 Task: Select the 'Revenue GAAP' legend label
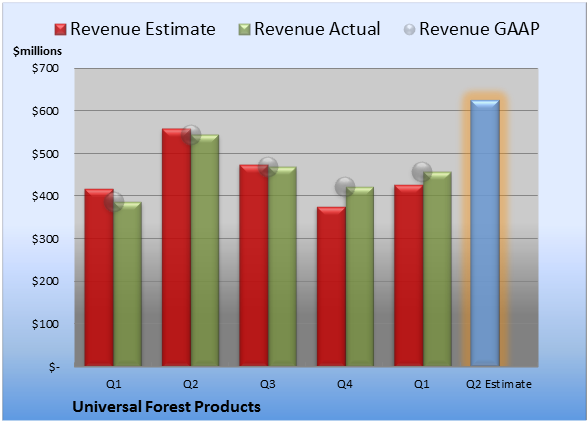(479, 29)
